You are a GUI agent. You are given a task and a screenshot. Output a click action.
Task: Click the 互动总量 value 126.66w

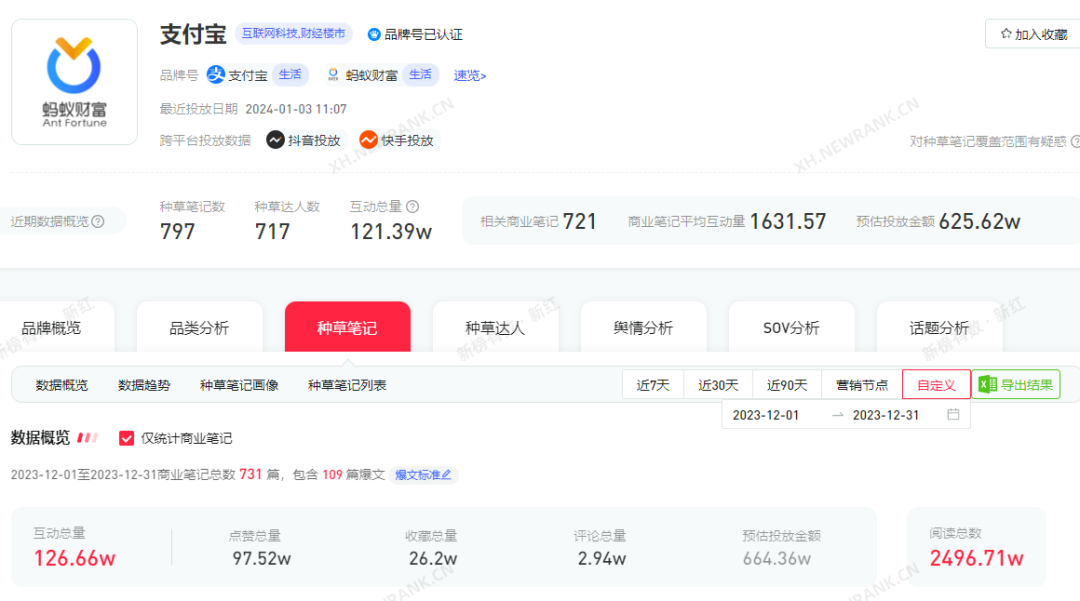pyautogui.click(x=74, y=558)
